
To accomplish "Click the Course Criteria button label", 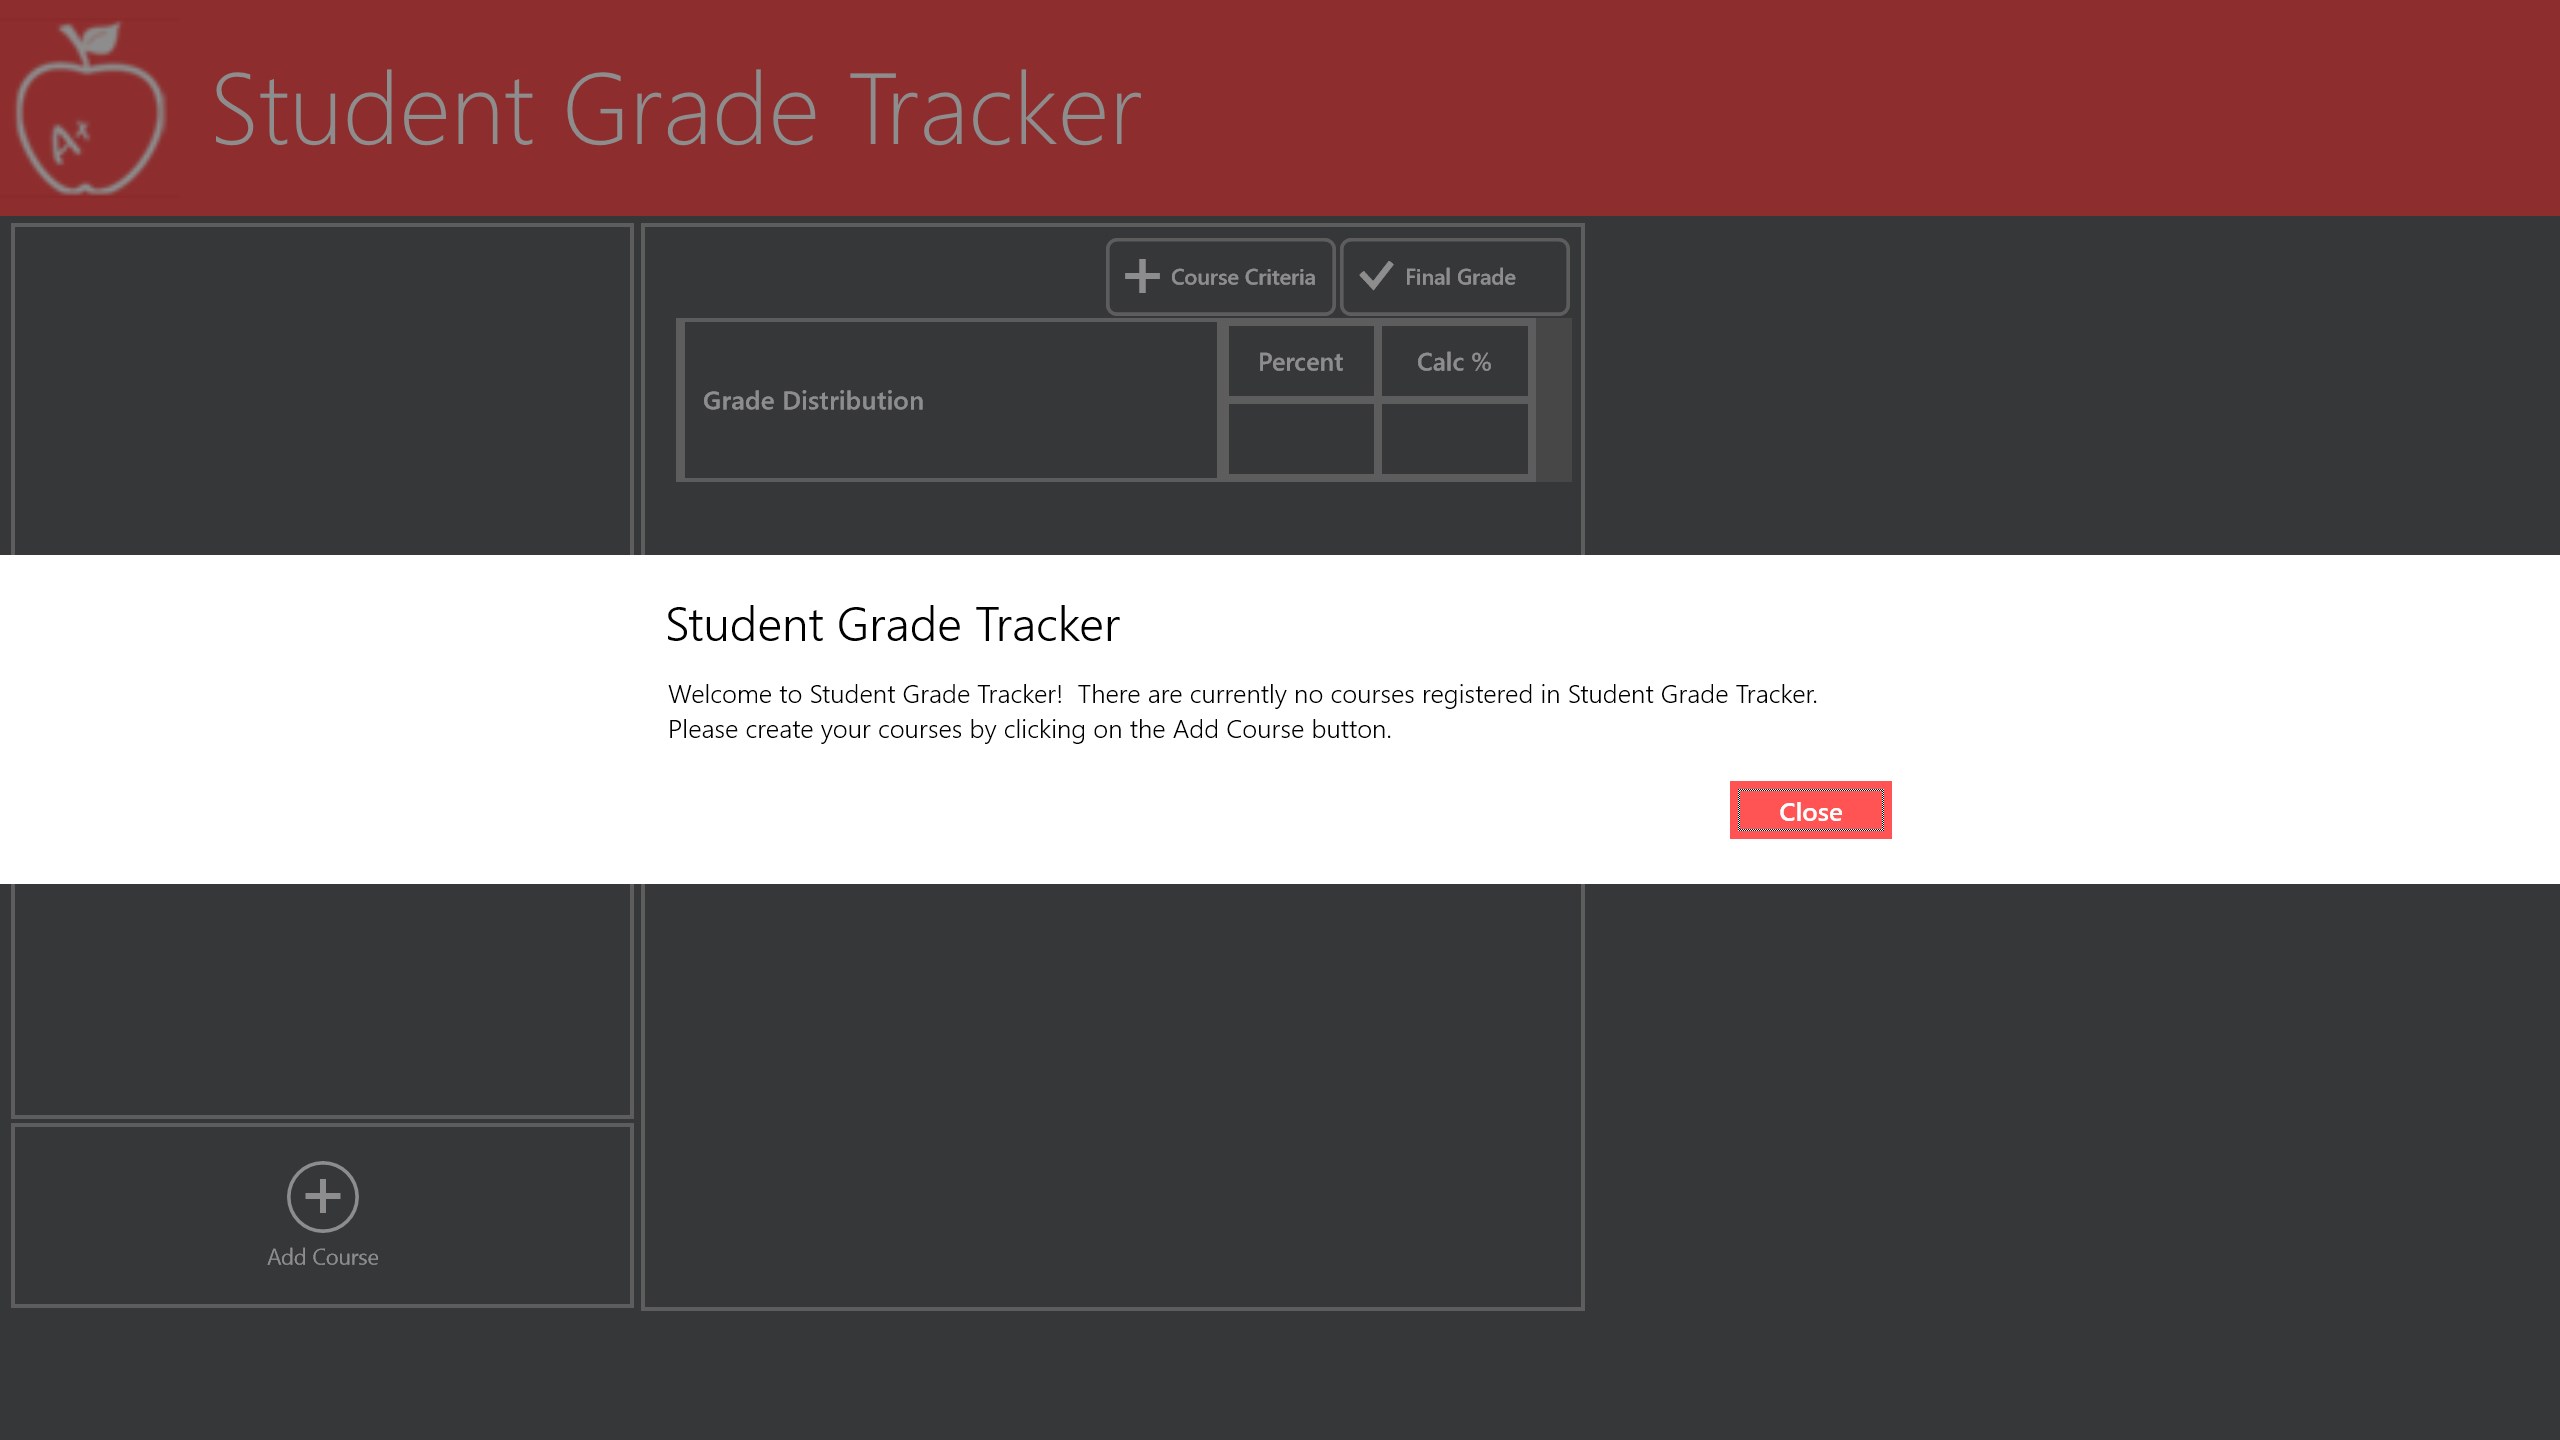I will point(1242,277).
